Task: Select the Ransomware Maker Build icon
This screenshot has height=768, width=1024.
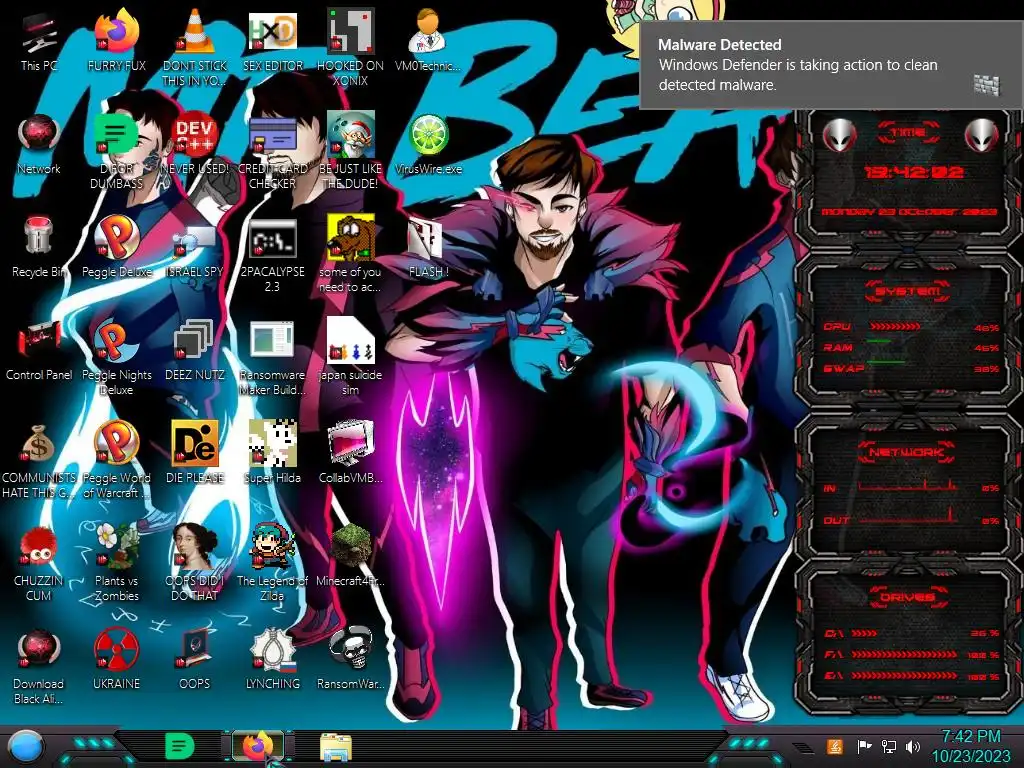Action: point(272,358)
